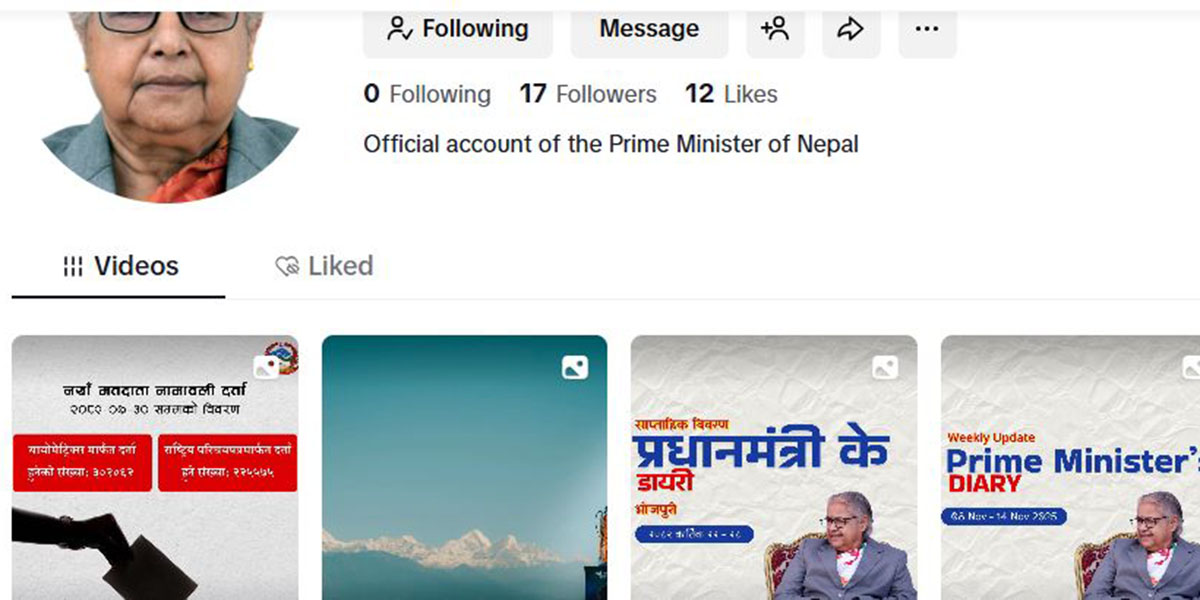Open the three-dot more options menu
Image resolution: width=1200 pixels, height=600 pixels.
point(927,29)
